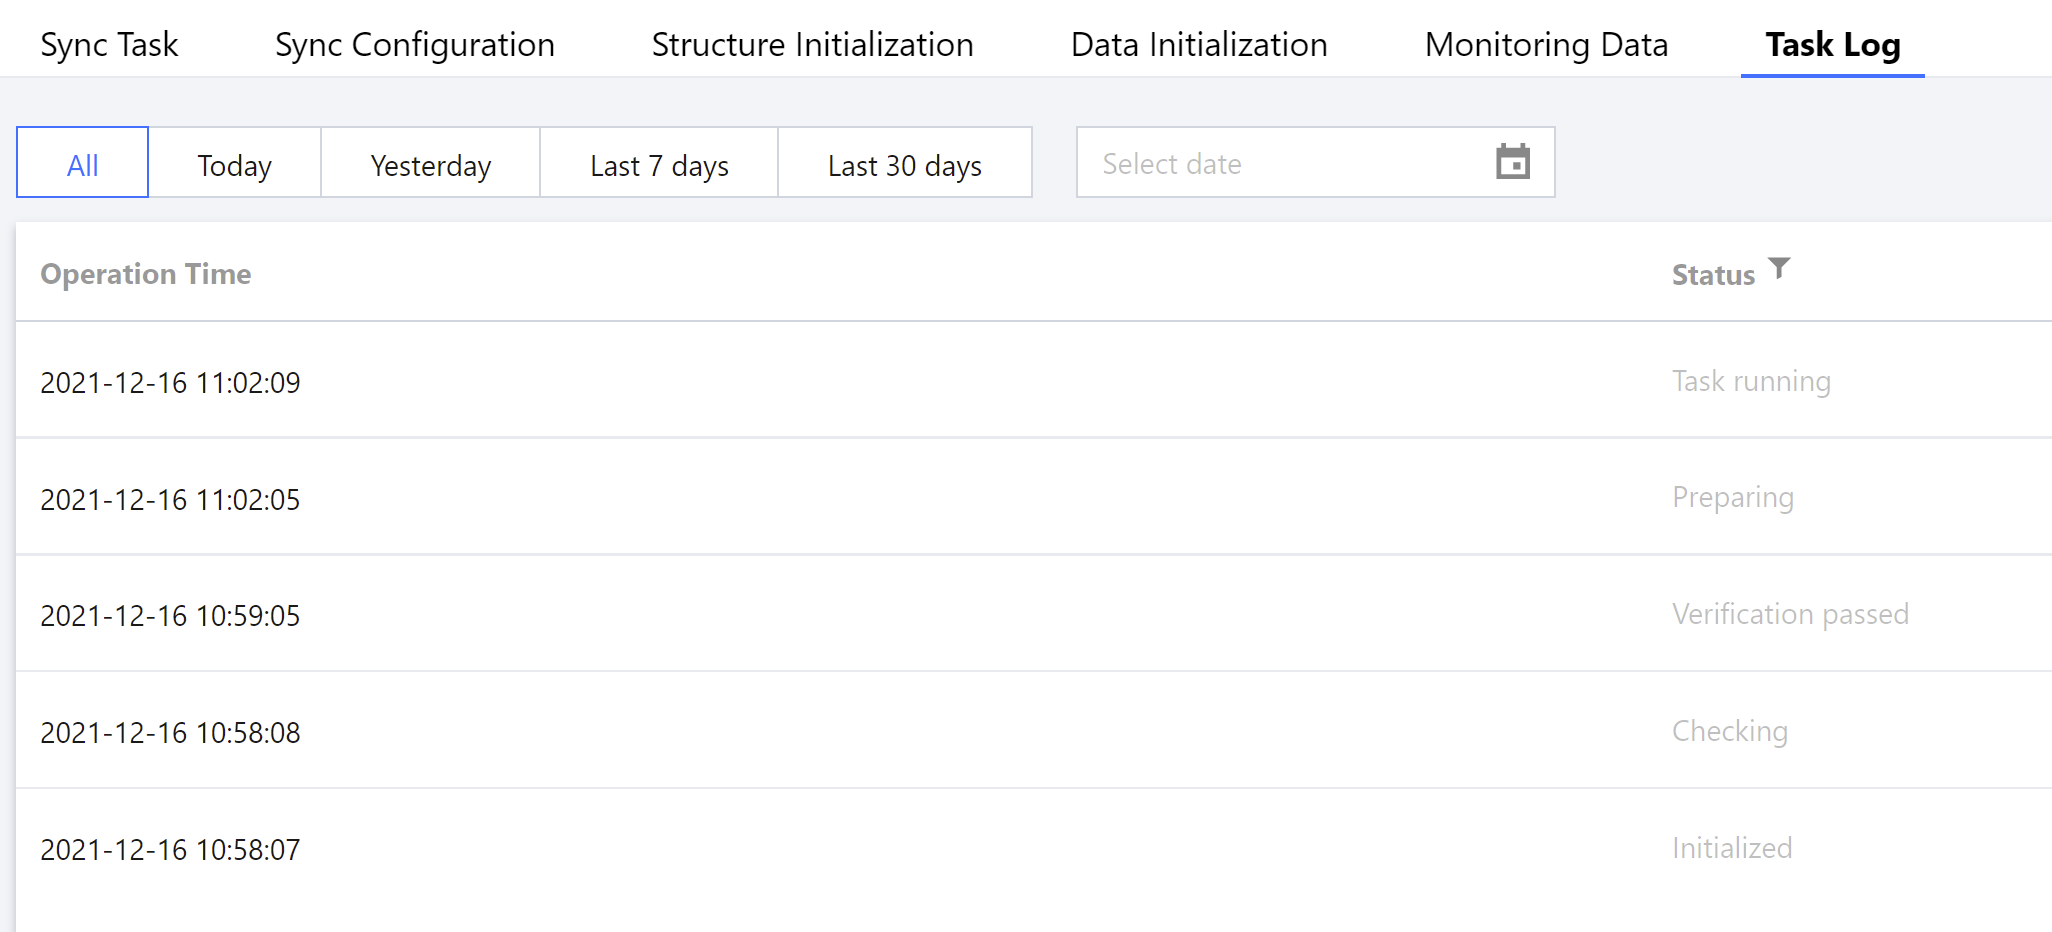This screenshot has height=932, width=2052.
Task: Show logs from Last 7 days
Action: [x=659, y=163]
